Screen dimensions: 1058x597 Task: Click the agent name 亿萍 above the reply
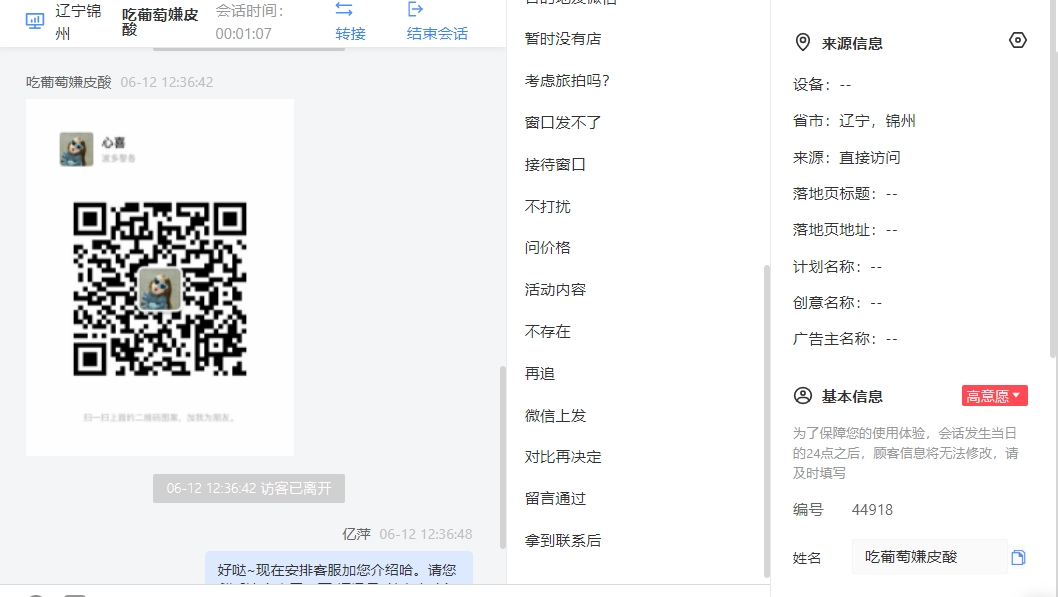coord(356,534)
